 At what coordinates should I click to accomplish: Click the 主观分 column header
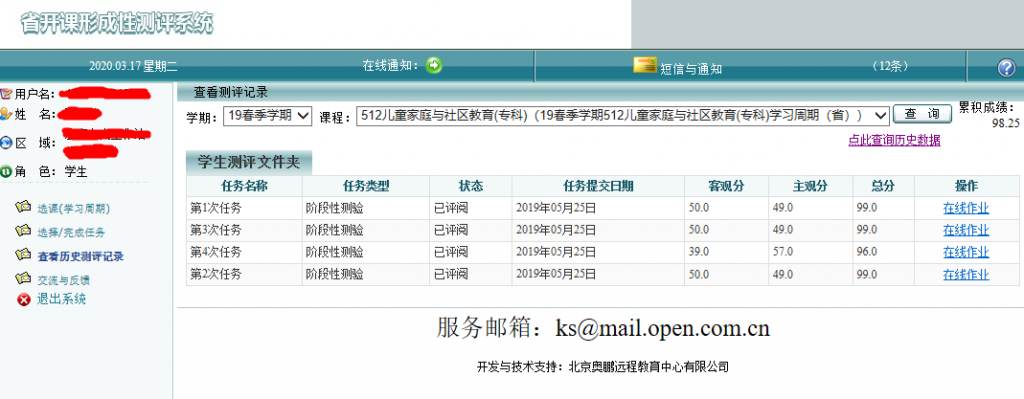810,186
